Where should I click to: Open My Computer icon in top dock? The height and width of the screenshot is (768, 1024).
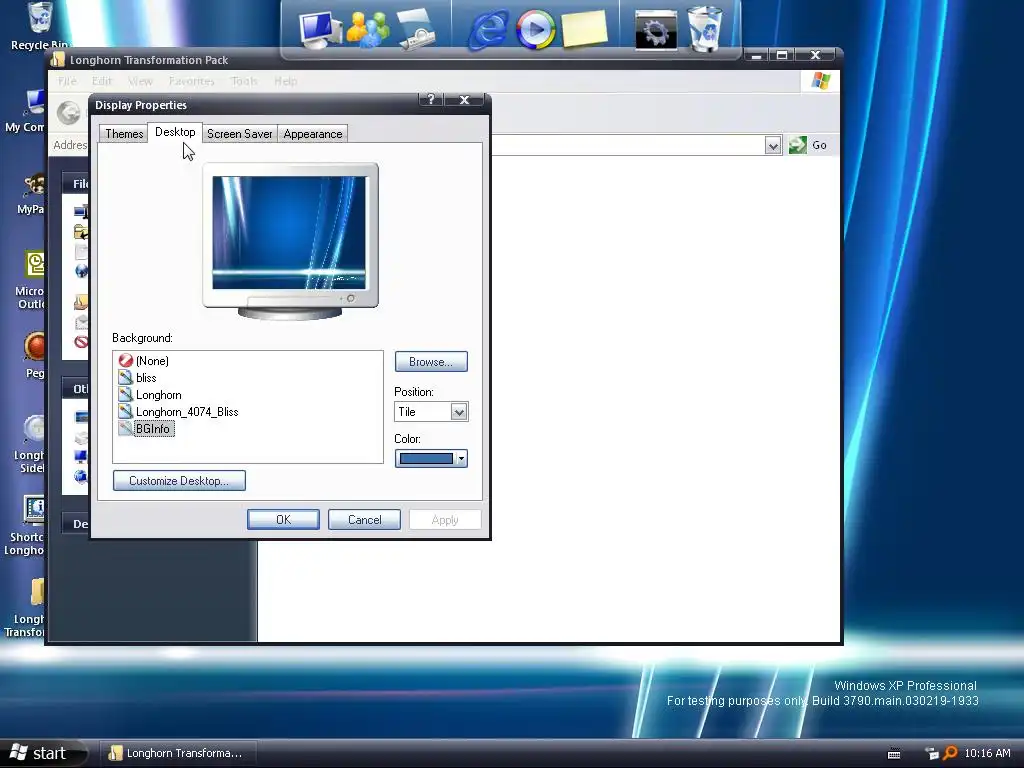pyautogui.click(x=320, y=30)
